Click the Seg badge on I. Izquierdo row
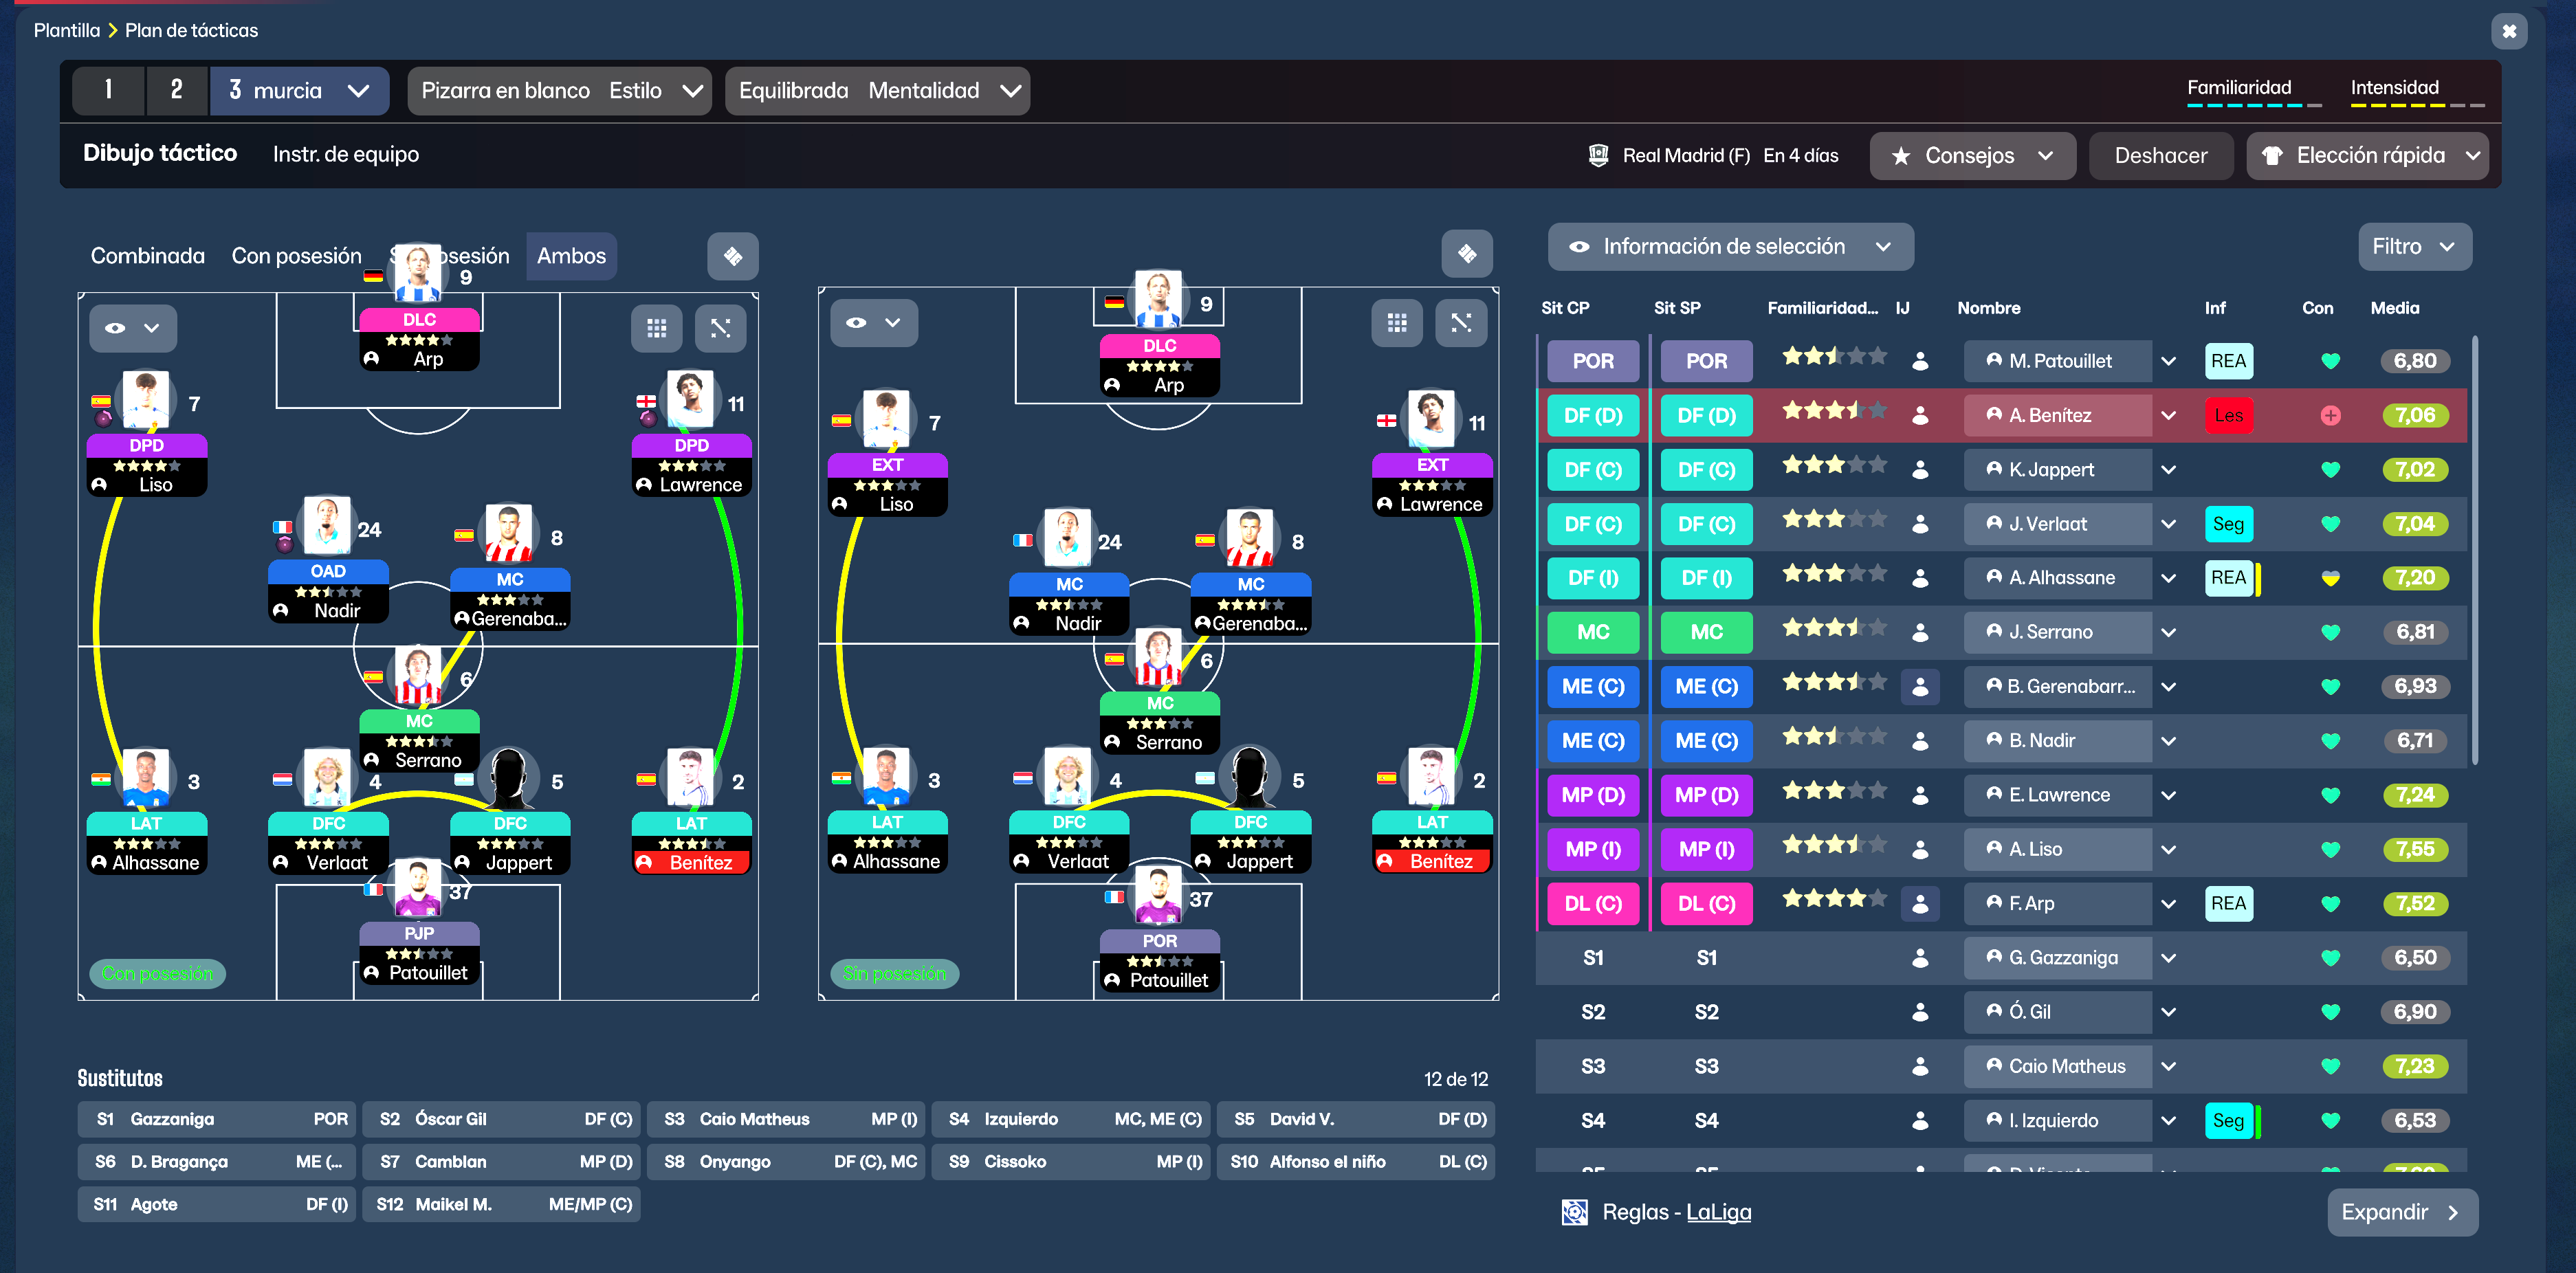Viewport: 2576px width, 1273px height. (x=2228, y=1121)
